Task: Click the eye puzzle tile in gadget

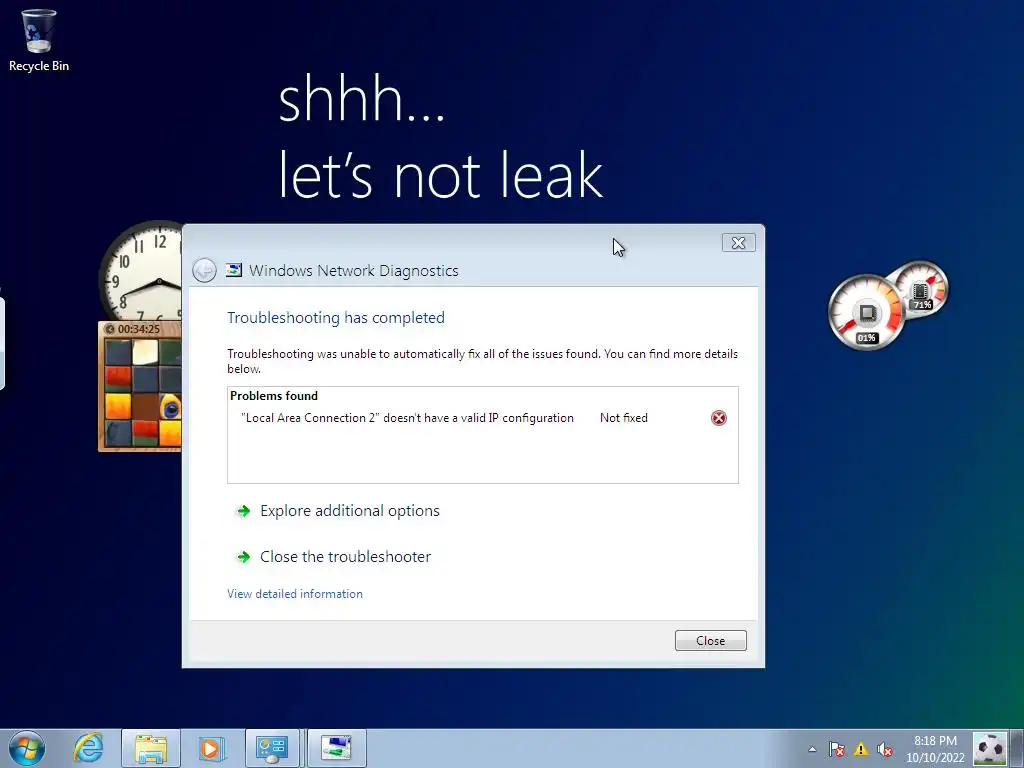Action: pos(170,408)
